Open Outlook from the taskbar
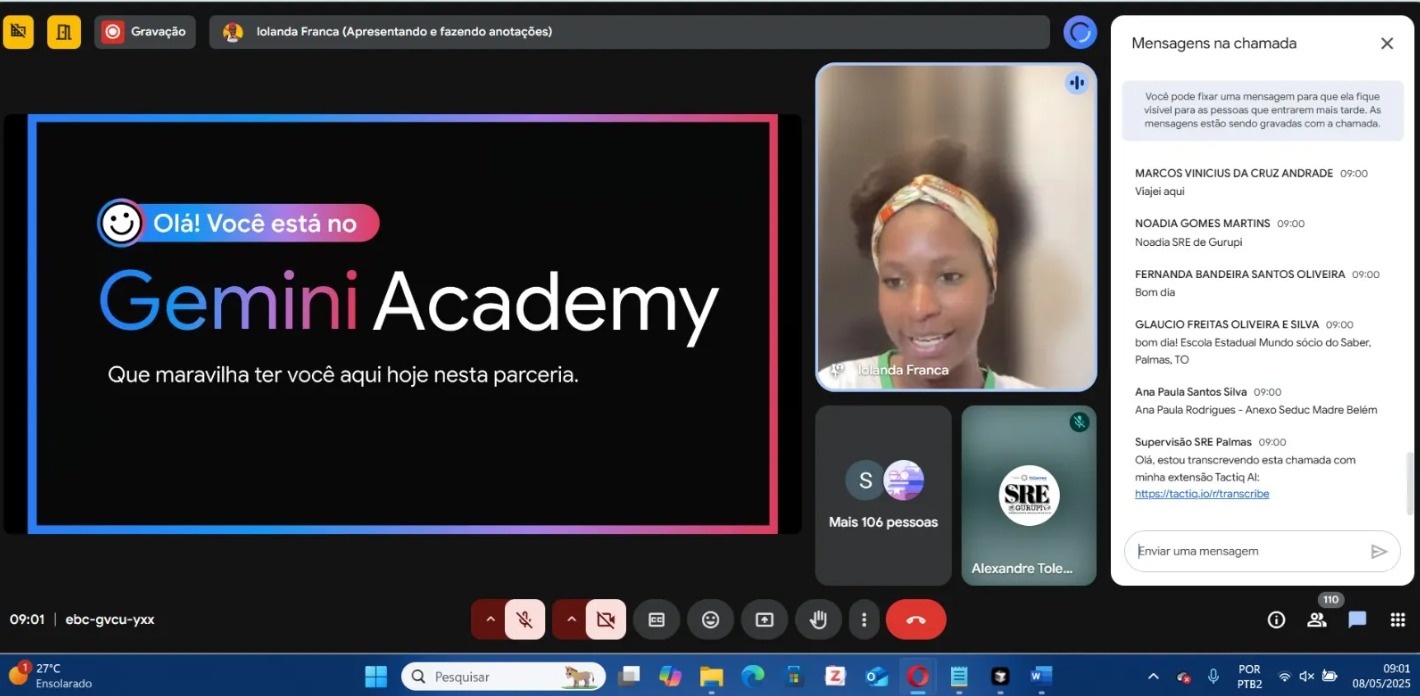 [x=877, y=677]
